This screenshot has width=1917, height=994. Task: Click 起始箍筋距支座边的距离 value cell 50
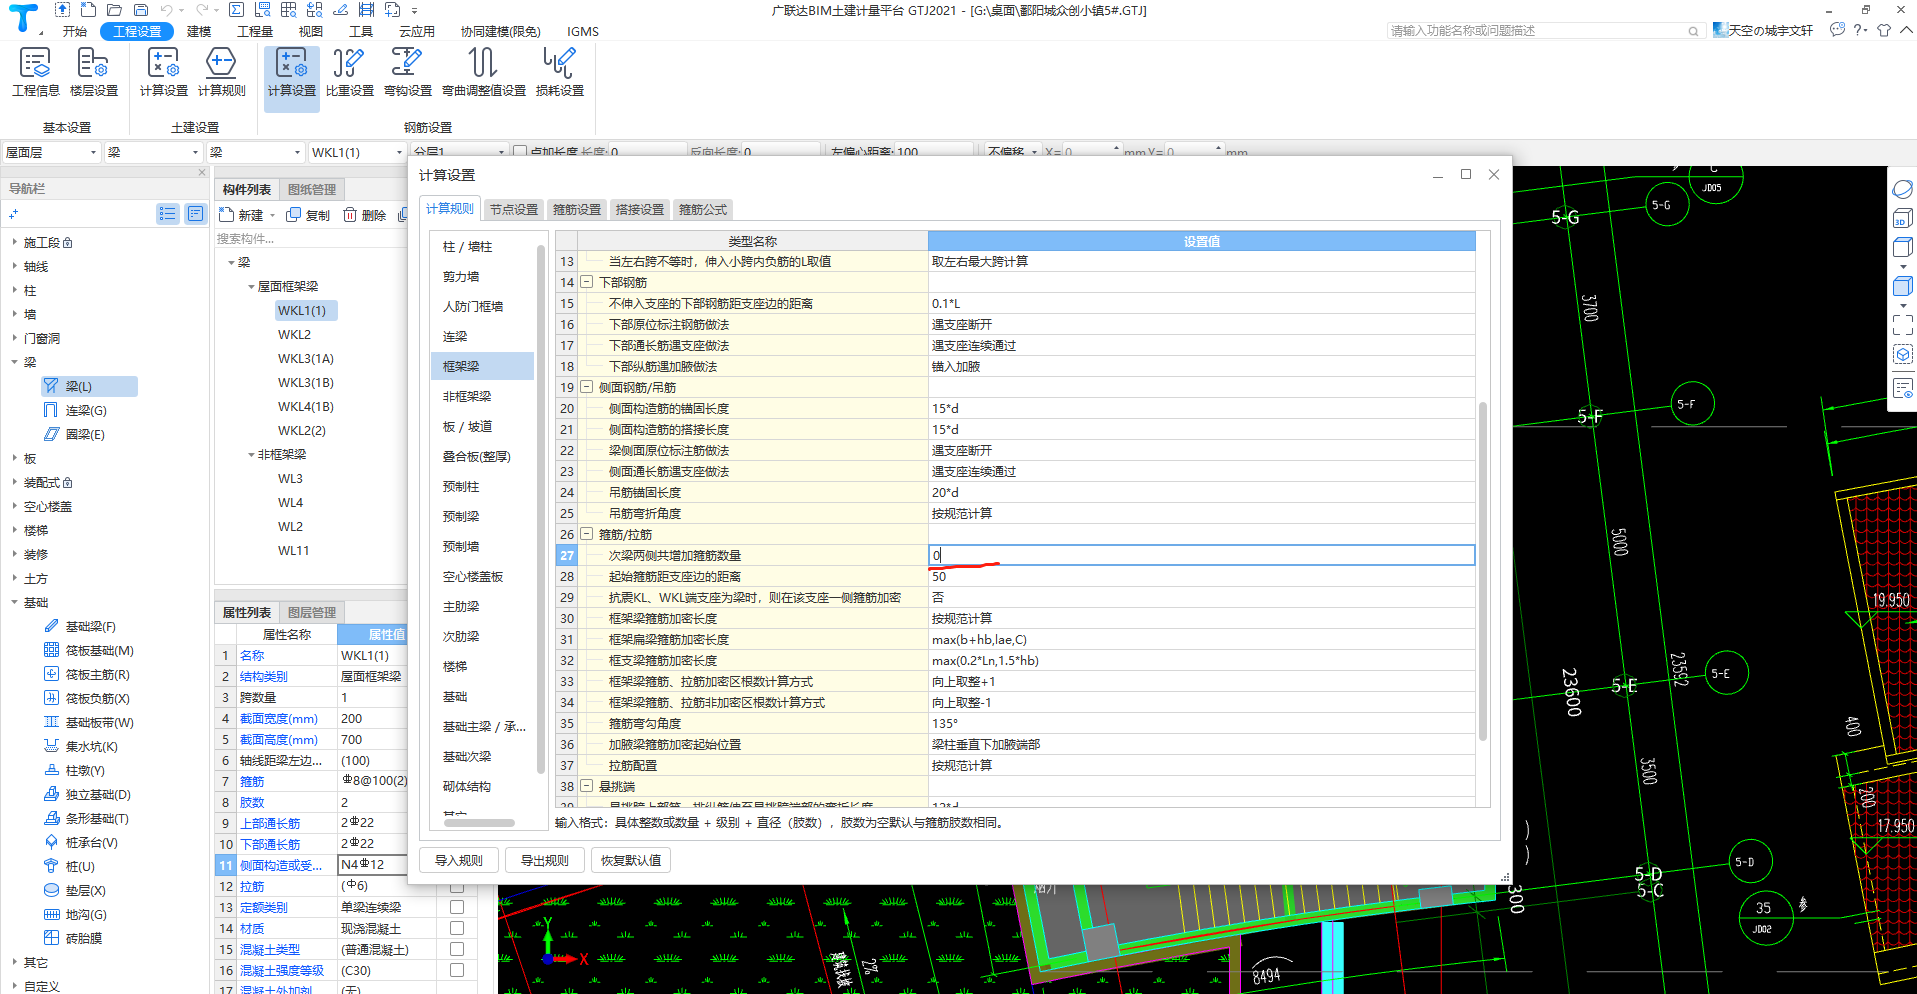coord(1202,576)
